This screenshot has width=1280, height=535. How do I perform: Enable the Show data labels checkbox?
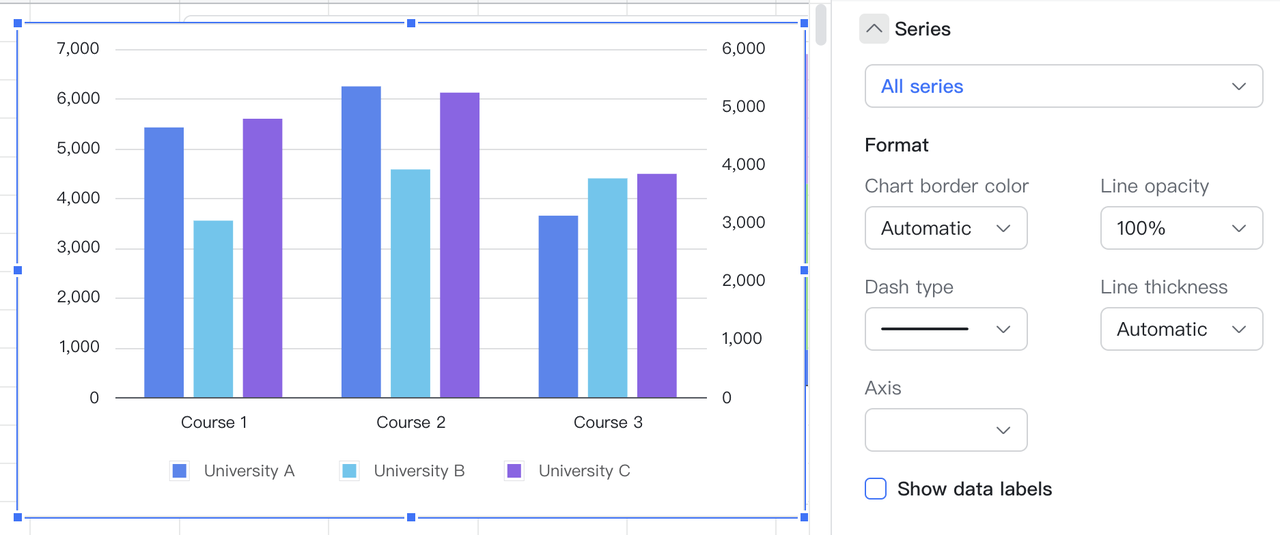click(x=876, y=489)
